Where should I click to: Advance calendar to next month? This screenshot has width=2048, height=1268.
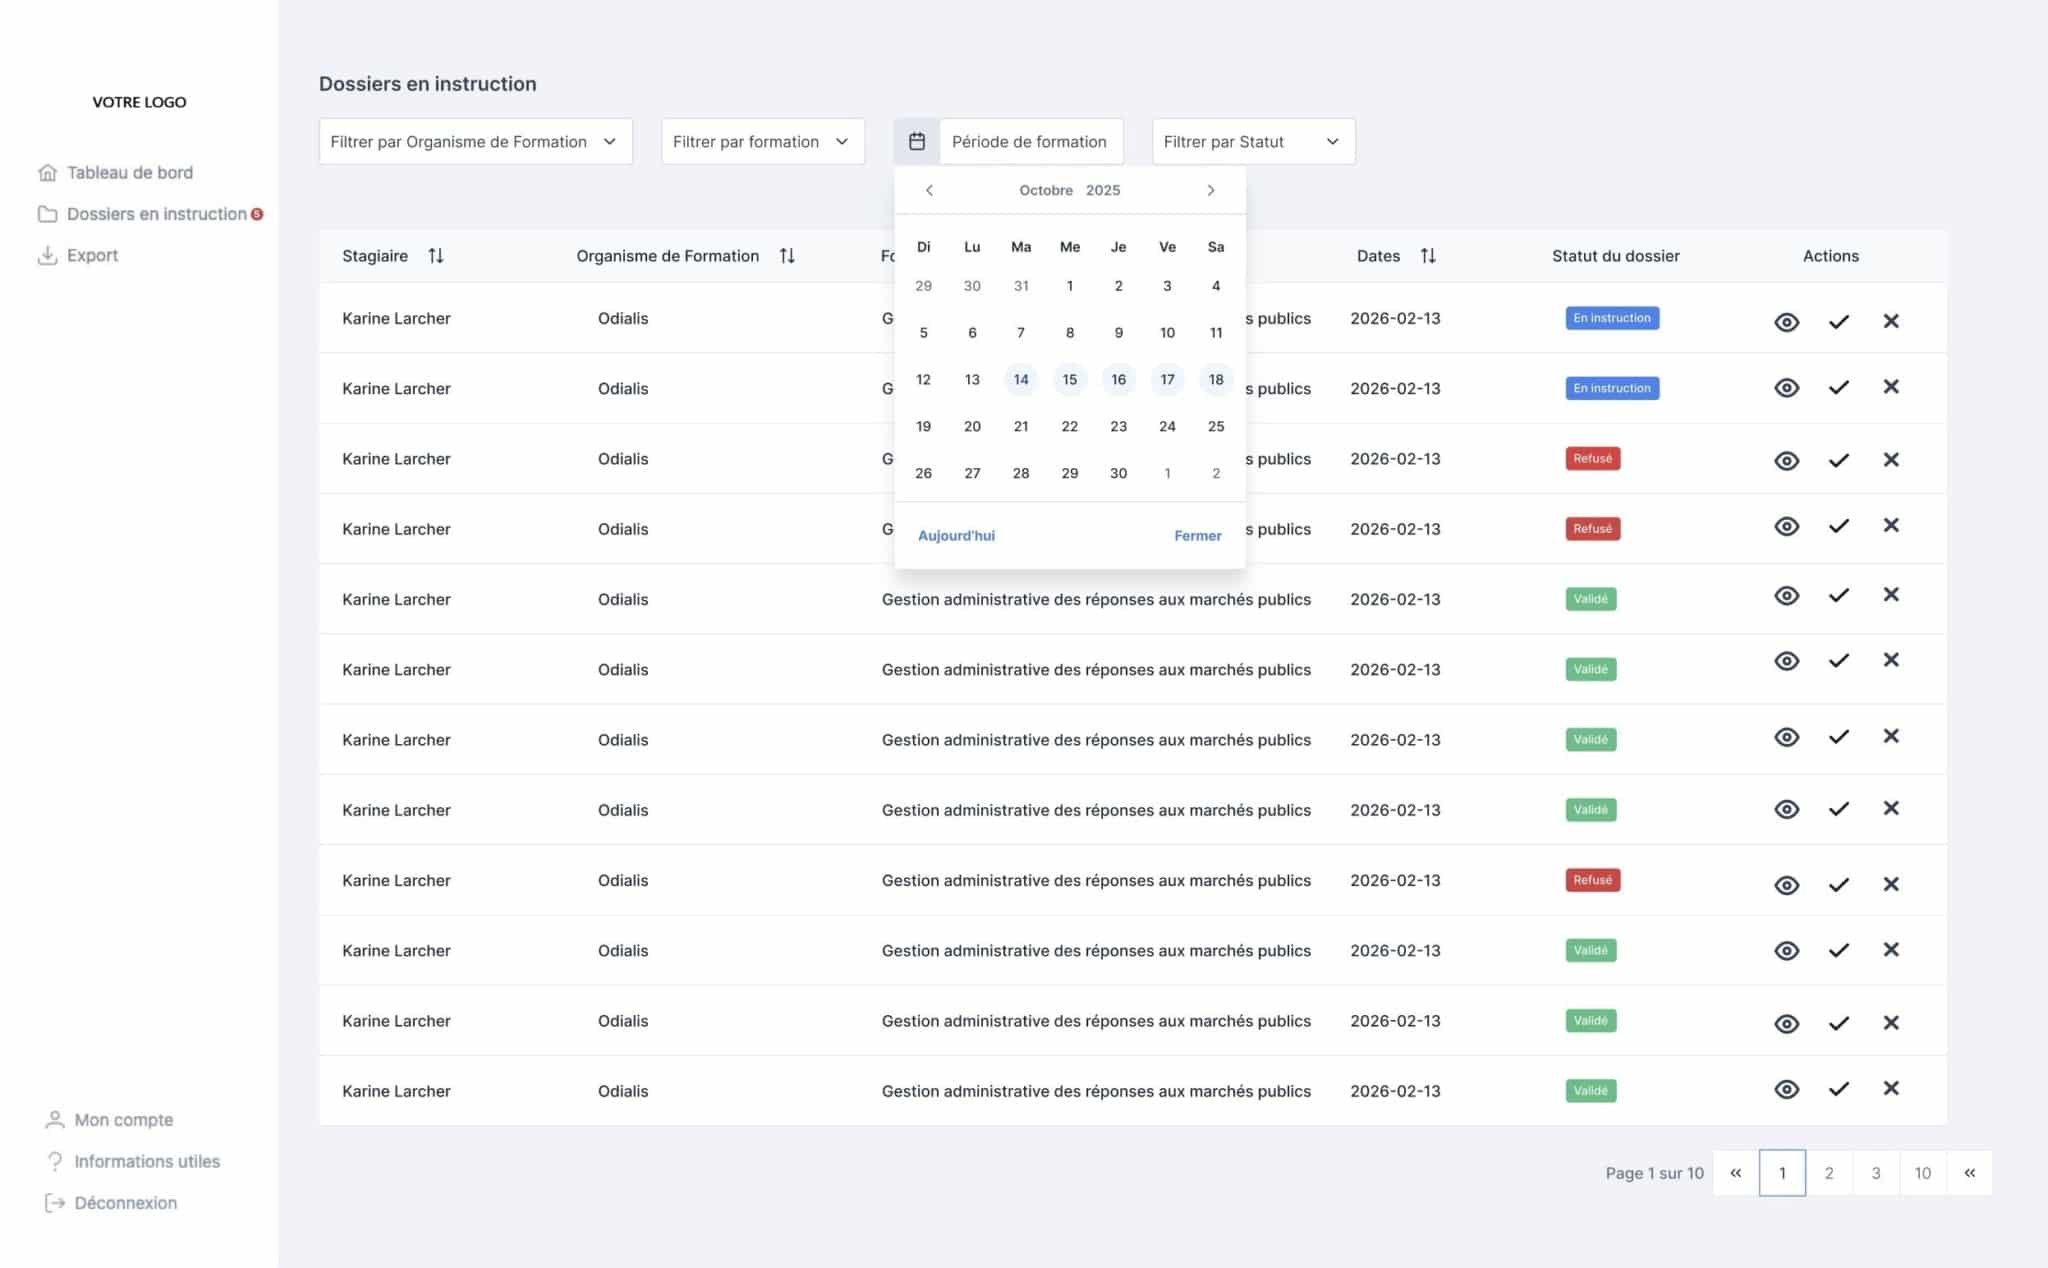point(1211,190)
